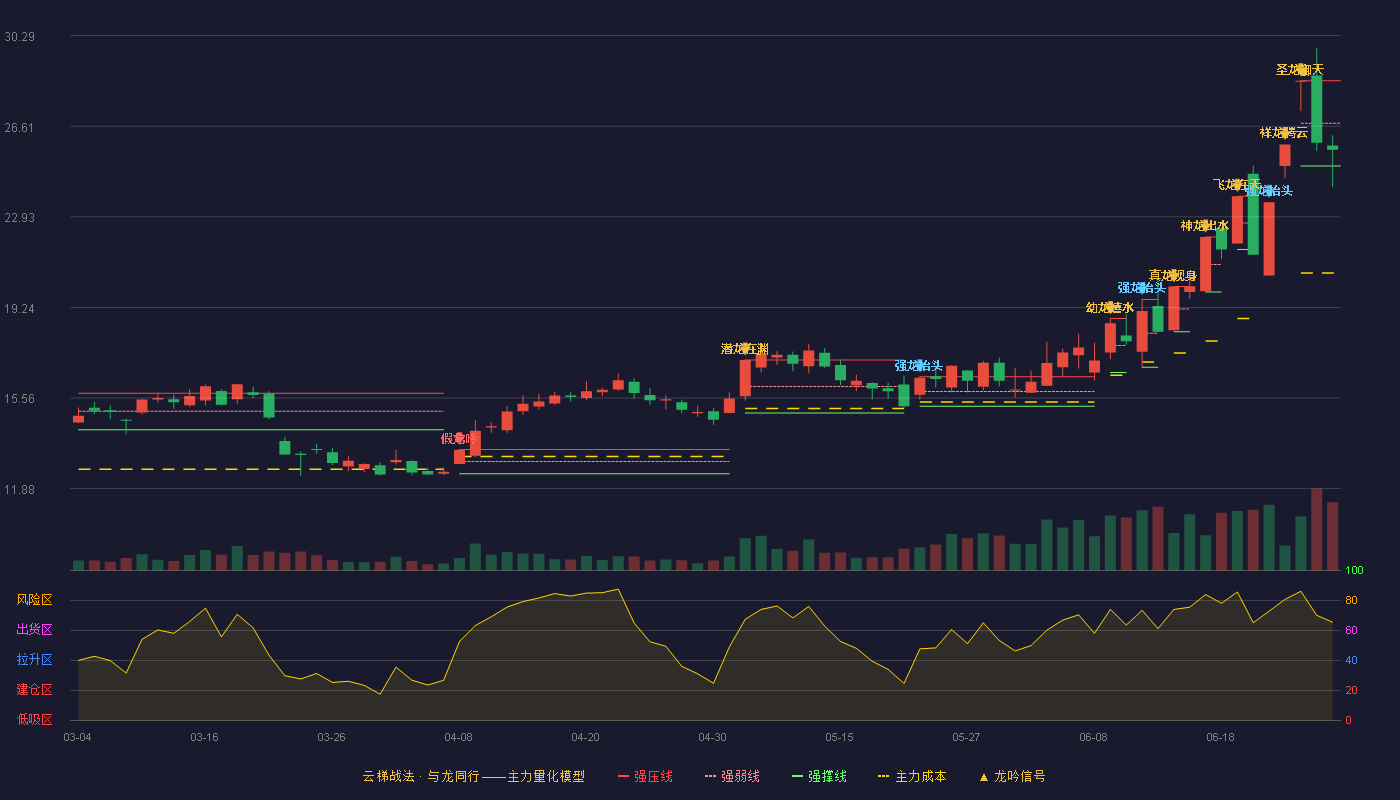Click the 04-30 date axis label
This screenshot has width=1400, height=800.
[712, 737]
